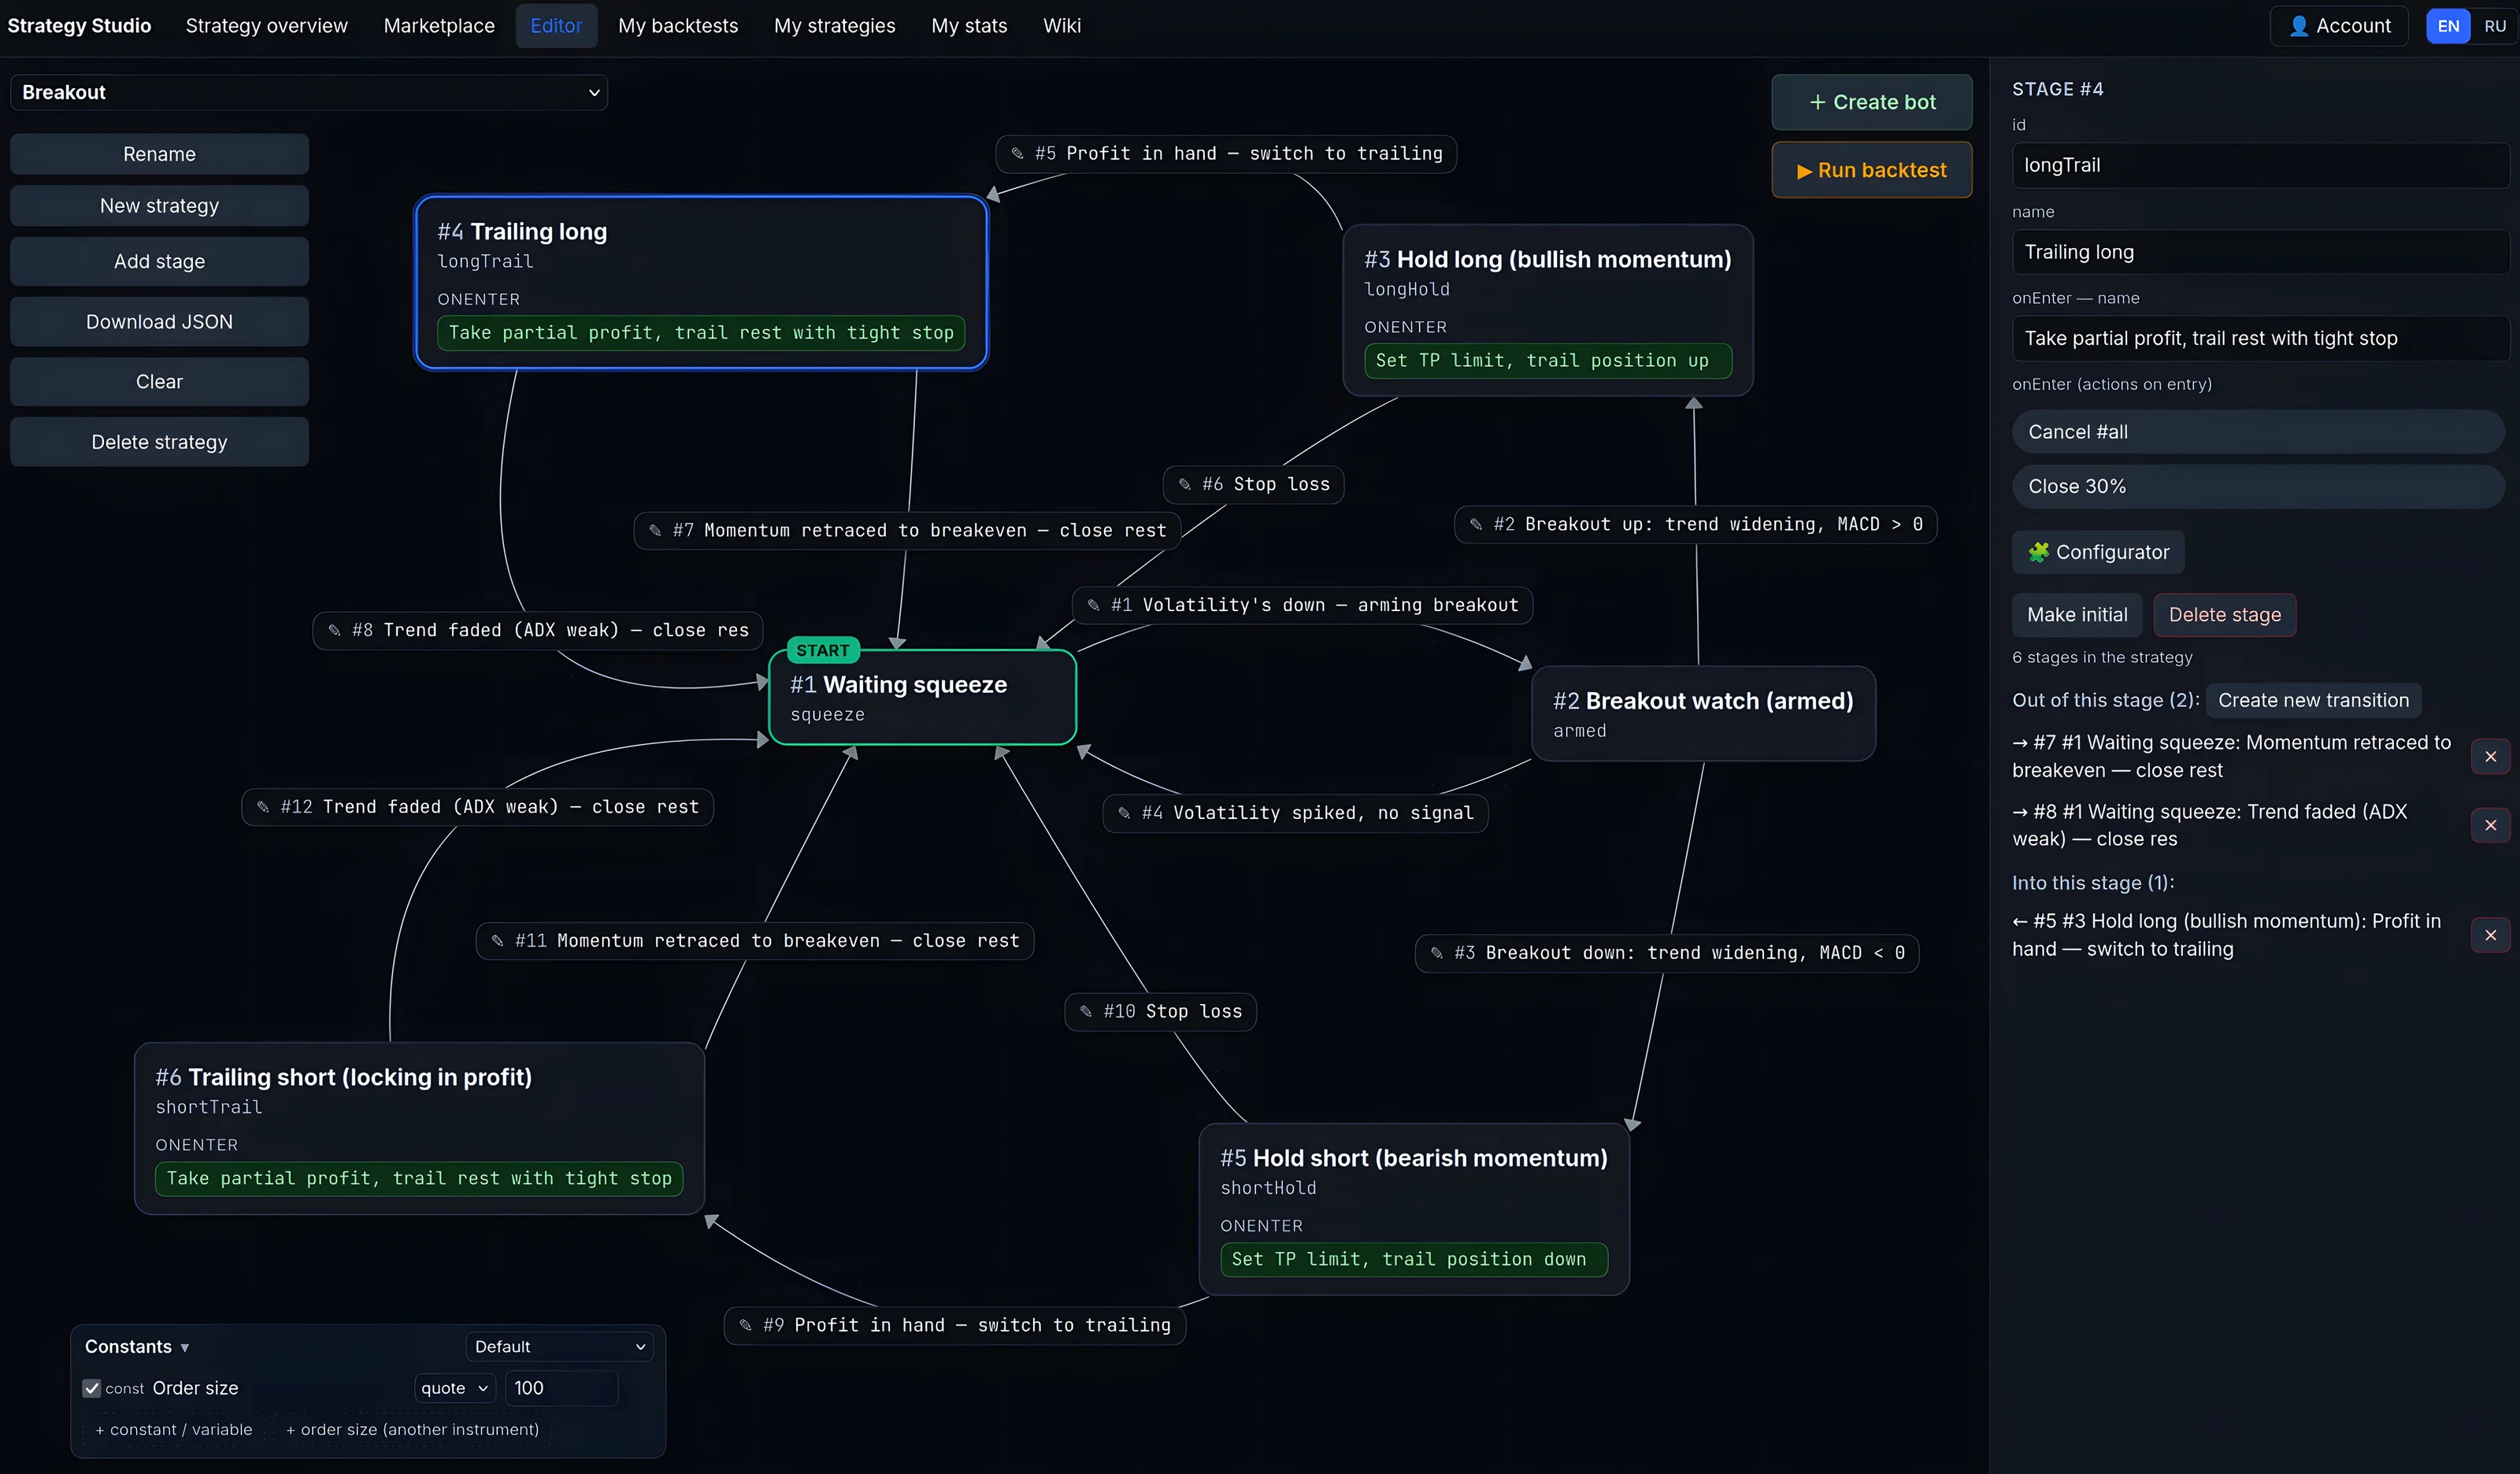Screen dimensions: 2520x1474
Task: Remove outgoing transition #8 with its X button
Action: click(x=2490, y=825)
